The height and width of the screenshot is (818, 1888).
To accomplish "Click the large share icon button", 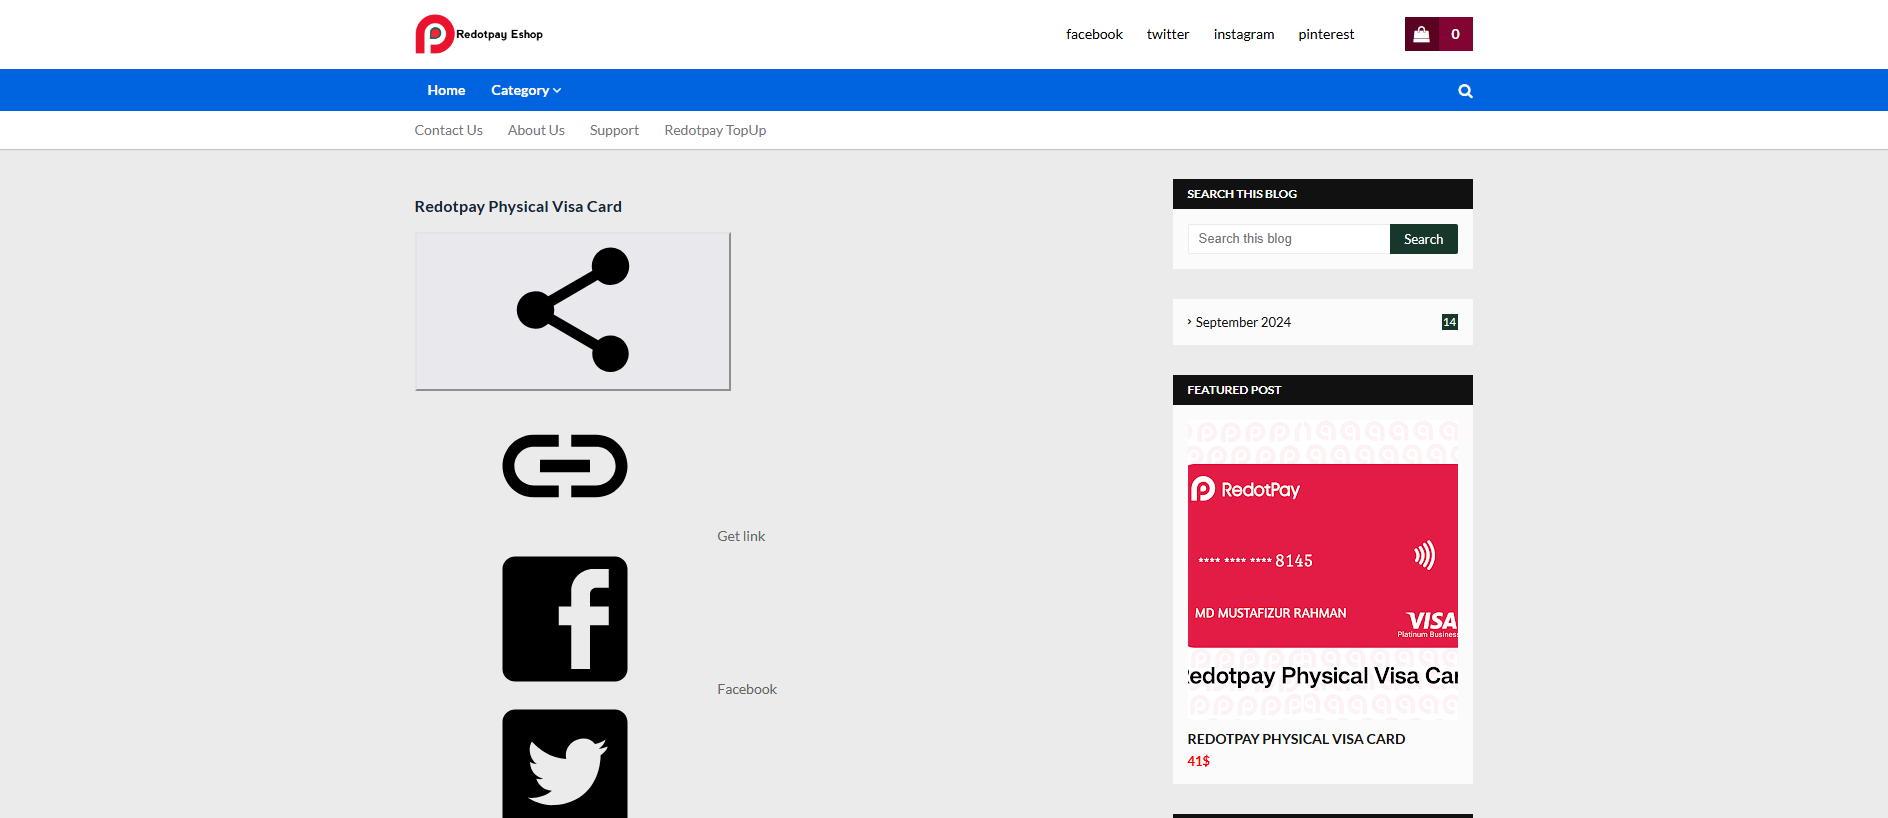I will [x=573, y=311].
